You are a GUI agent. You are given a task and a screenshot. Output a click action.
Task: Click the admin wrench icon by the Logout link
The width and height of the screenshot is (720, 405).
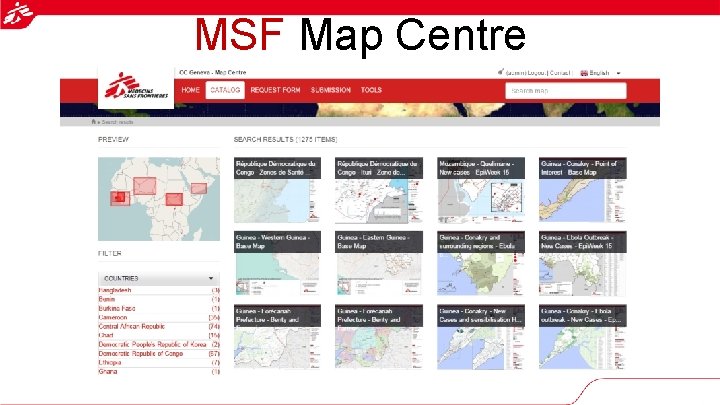coord(501,72)
